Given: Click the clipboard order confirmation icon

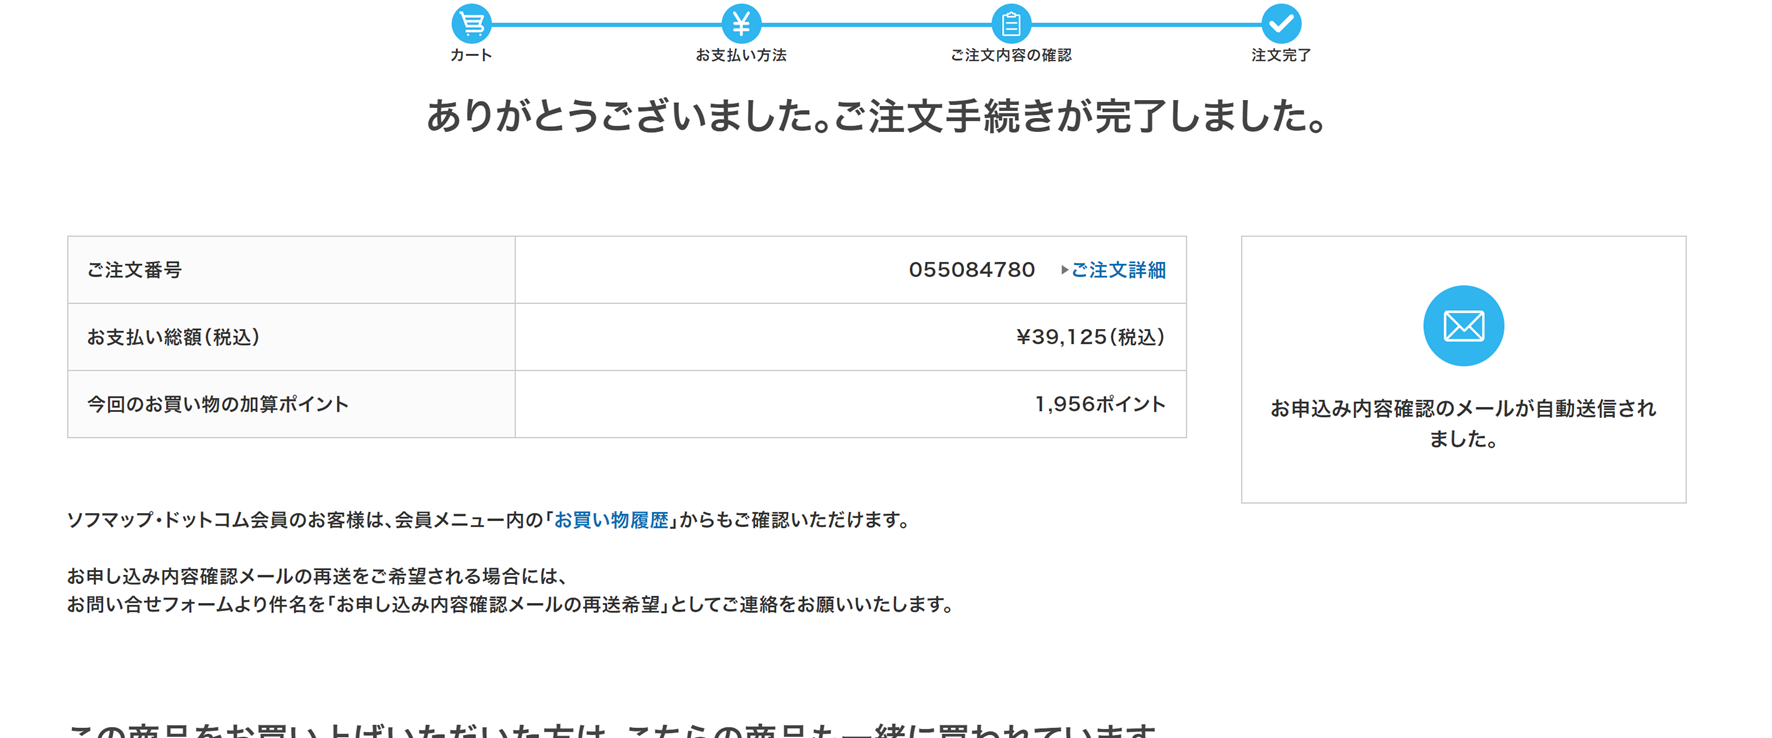Looking at the screenshot, I should point(1011,23).
